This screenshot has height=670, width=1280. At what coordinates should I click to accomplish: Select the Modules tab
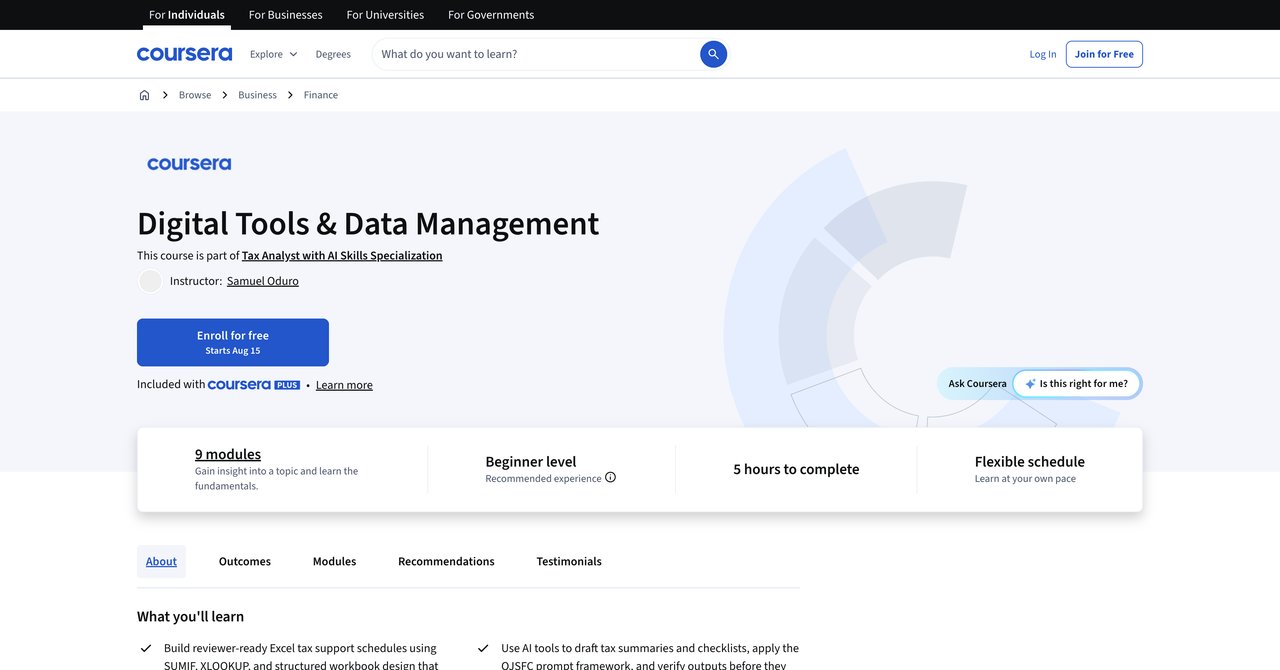[x=334, y=562]
